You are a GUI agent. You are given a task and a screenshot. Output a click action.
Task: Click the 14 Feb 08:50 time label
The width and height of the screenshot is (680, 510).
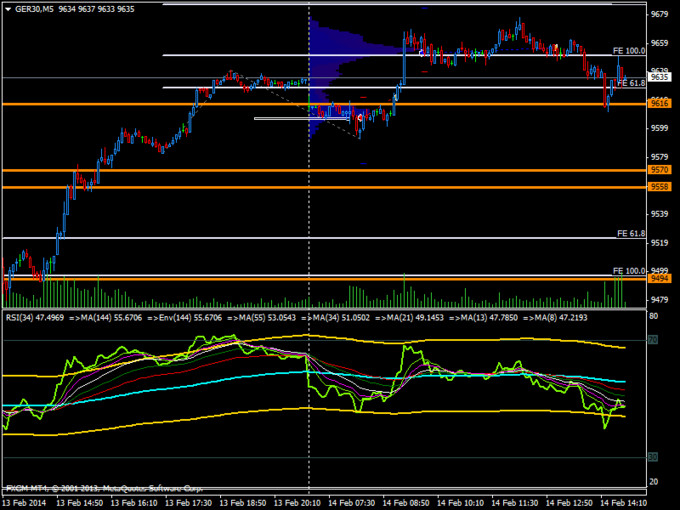411,502
